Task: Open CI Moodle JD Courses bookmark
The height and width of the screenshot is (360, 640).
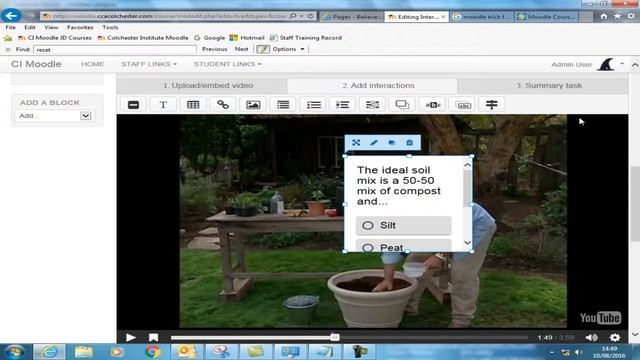Action: click(55, 38)
